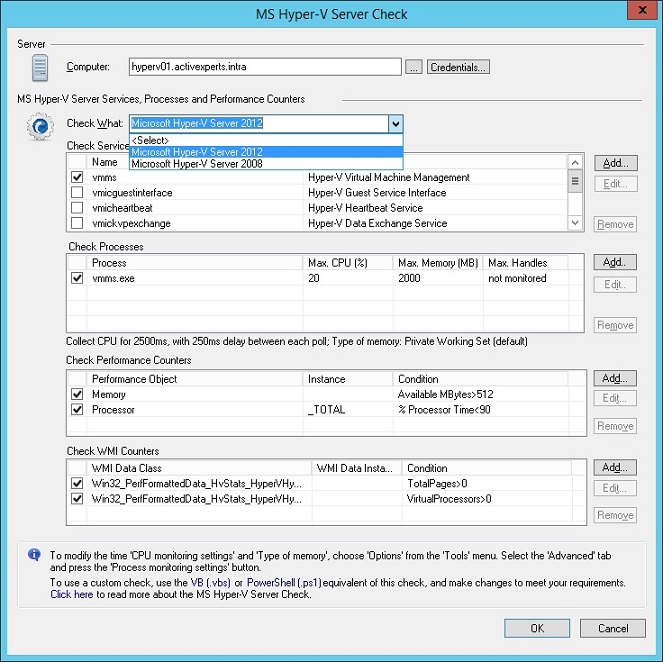Choose the <Select> dropdown option
The width and height of the screenshot is (663, 662).
tap(266, 140)
